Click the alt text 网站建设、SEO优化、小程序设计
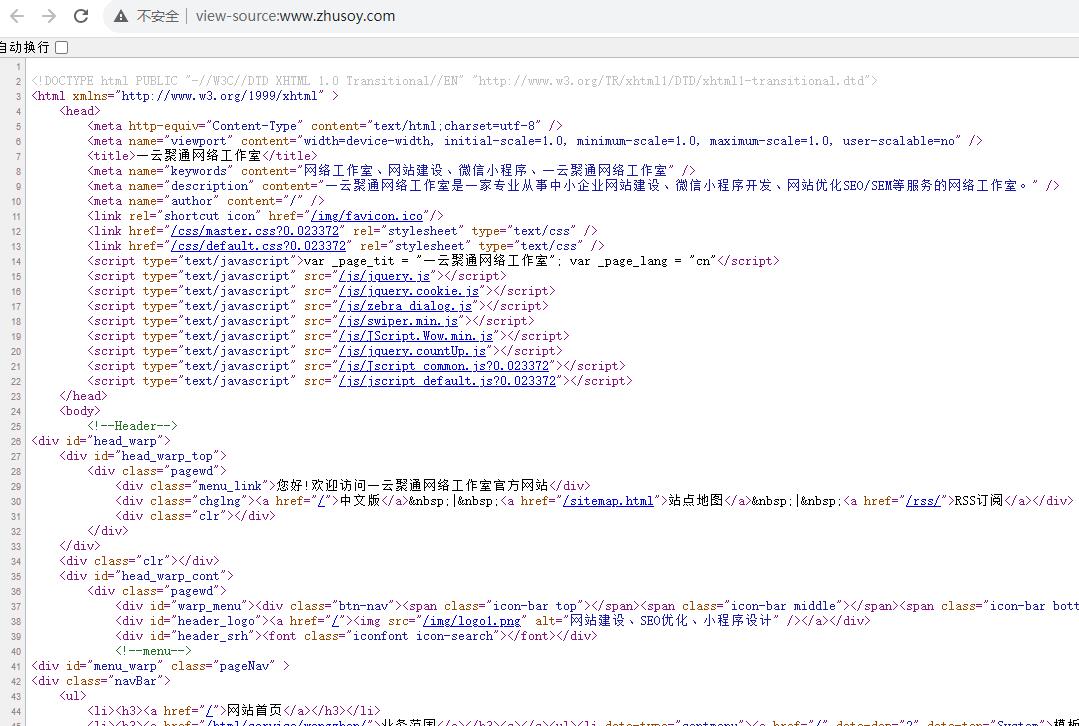The image size is (1079, 726). pyautogui.click(x=672, y=621)
